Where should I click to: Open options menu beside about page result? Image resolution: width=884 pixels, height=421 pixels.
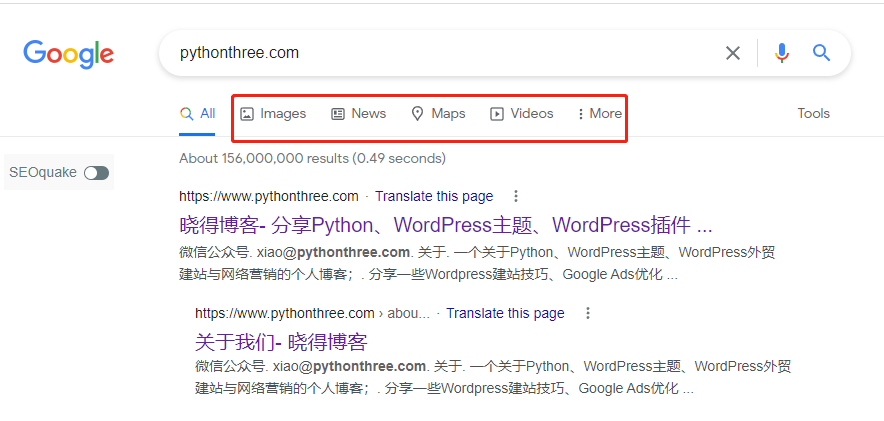click(x=587, y=313)
